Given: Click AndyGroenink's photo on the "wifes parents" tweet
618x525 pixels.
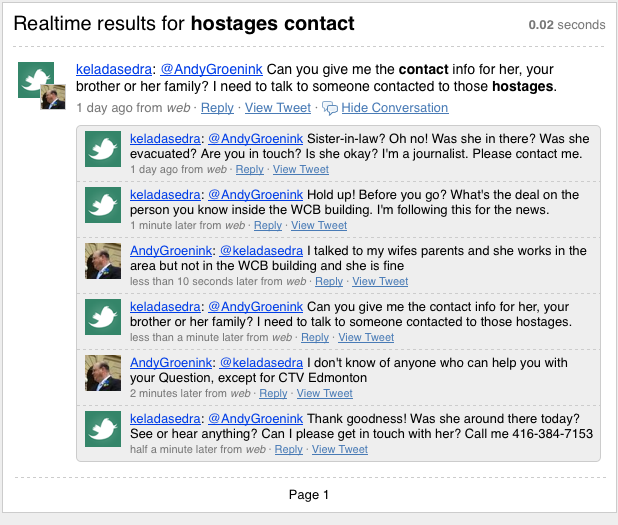Looking at the screenshot, I should [103, 261].
